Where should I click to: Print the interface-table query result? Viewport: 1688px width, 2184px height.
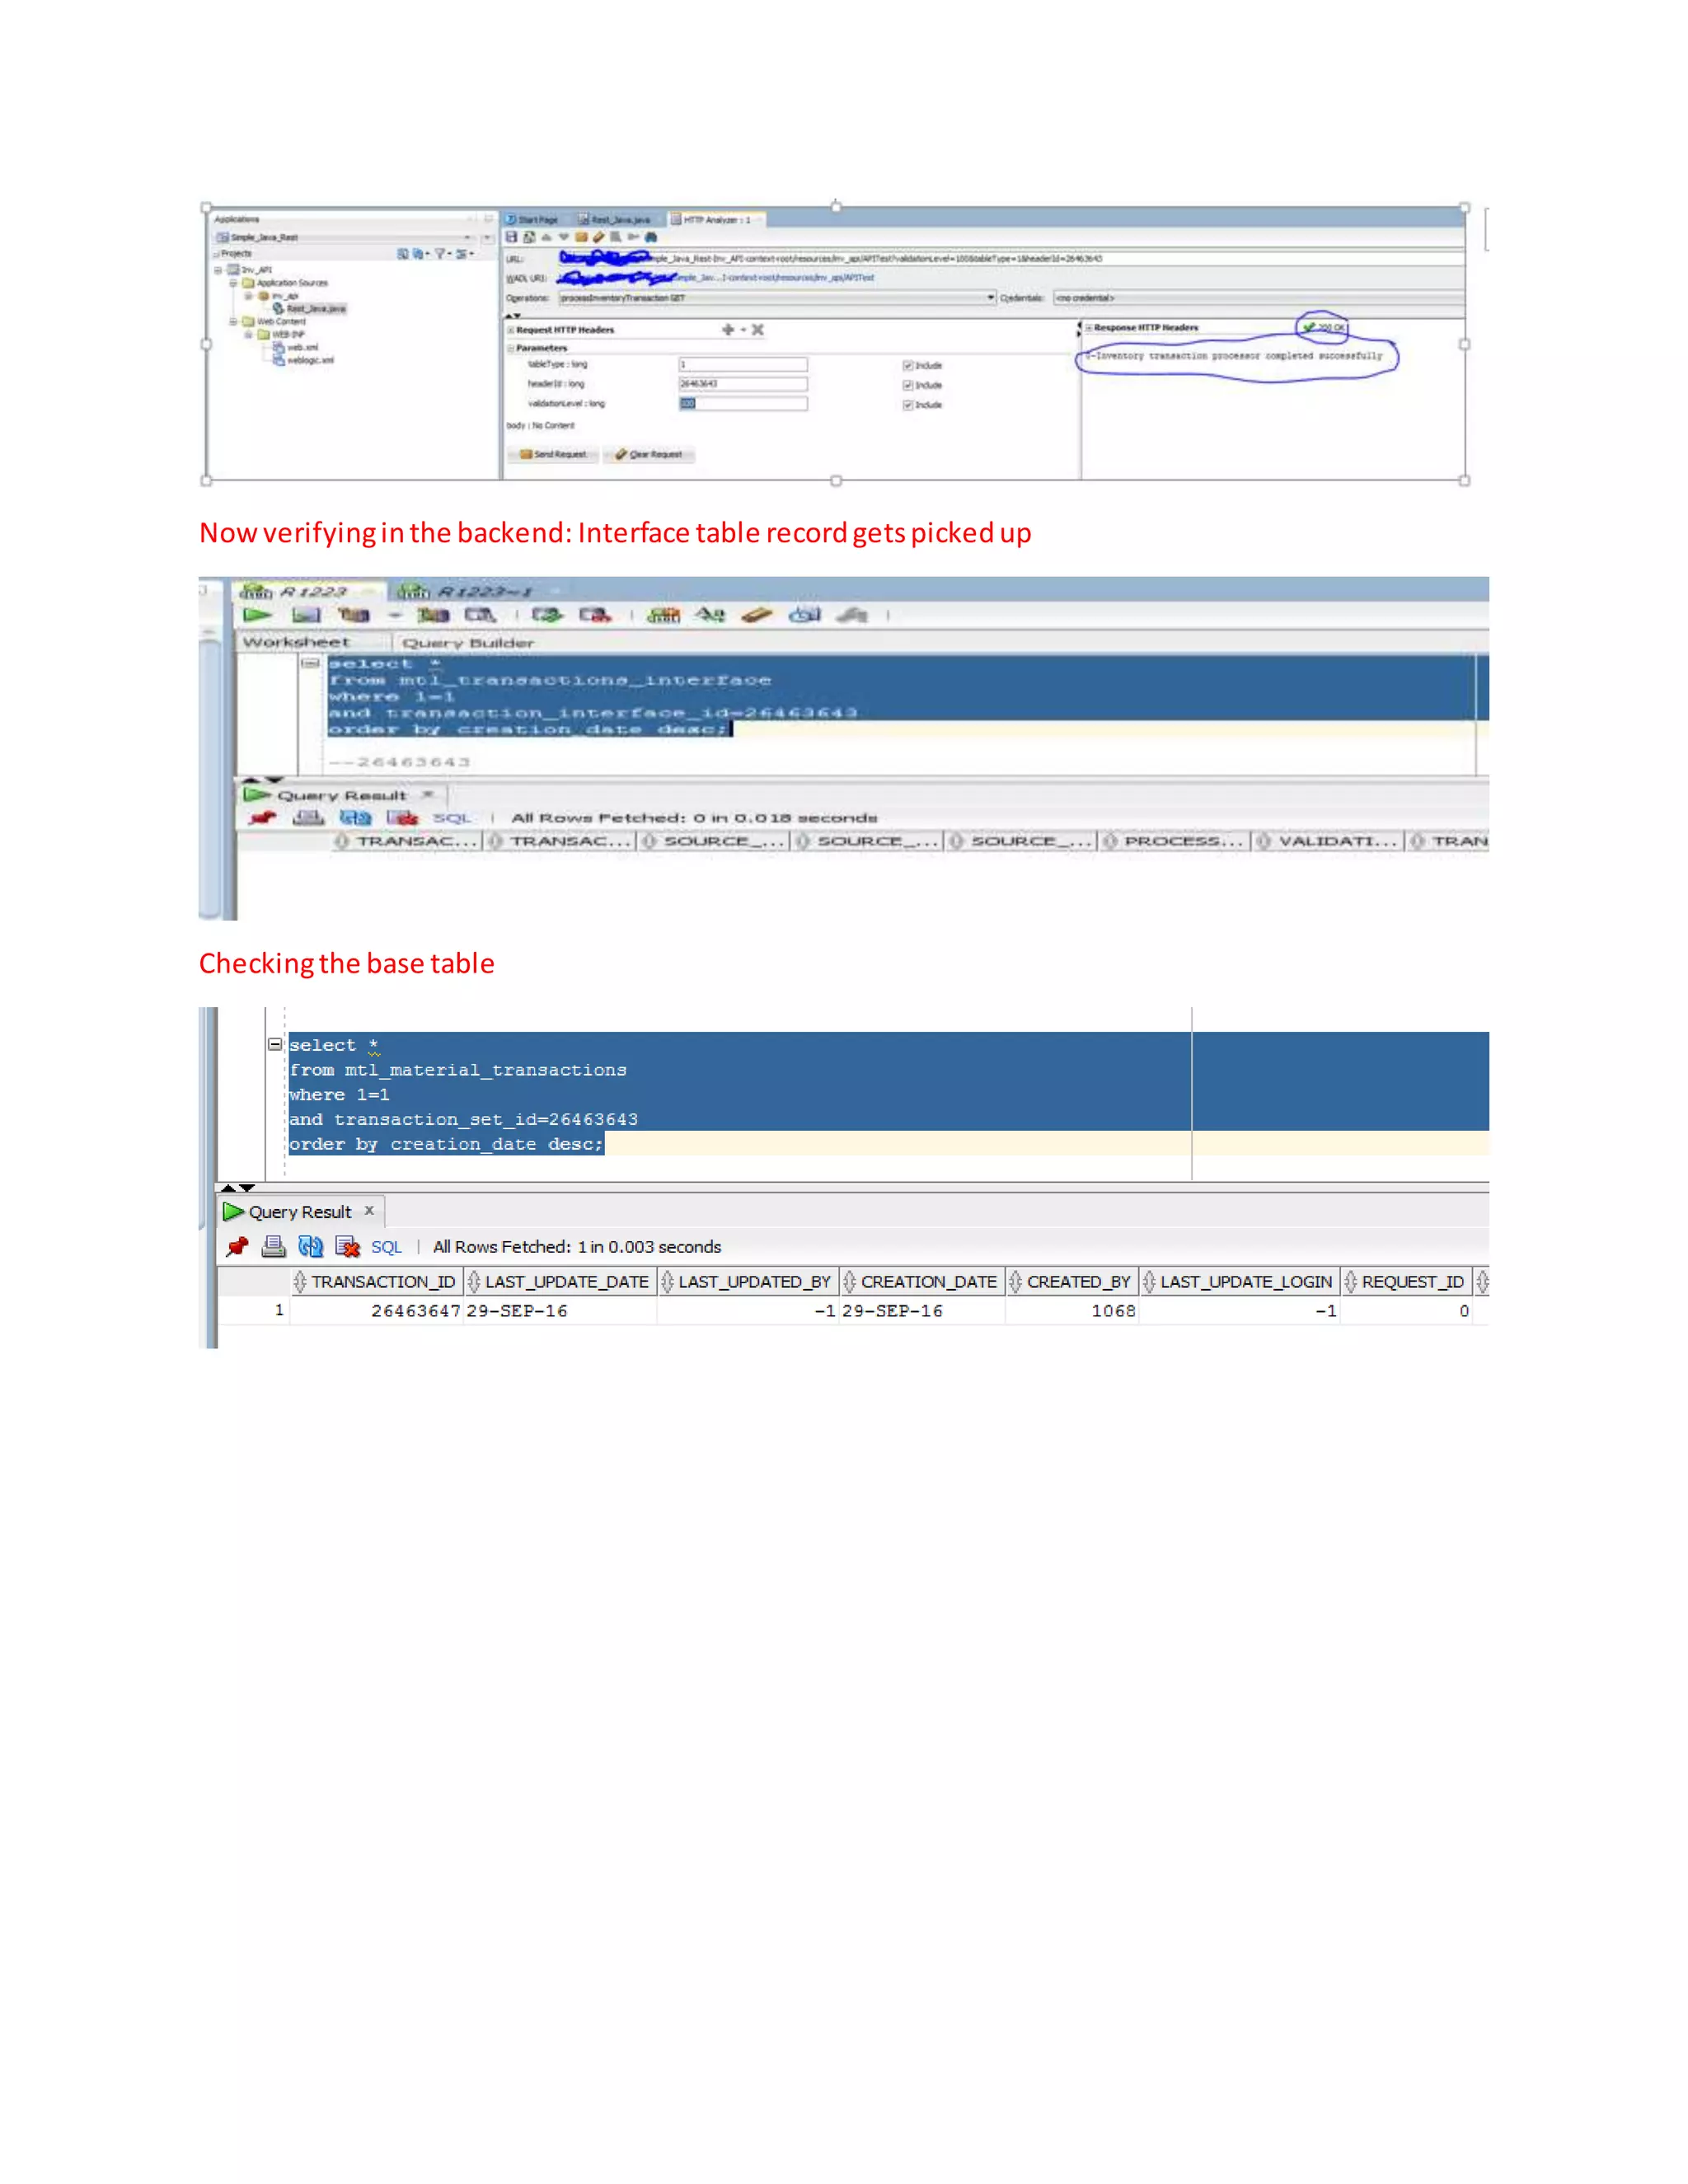click(308, 818)
